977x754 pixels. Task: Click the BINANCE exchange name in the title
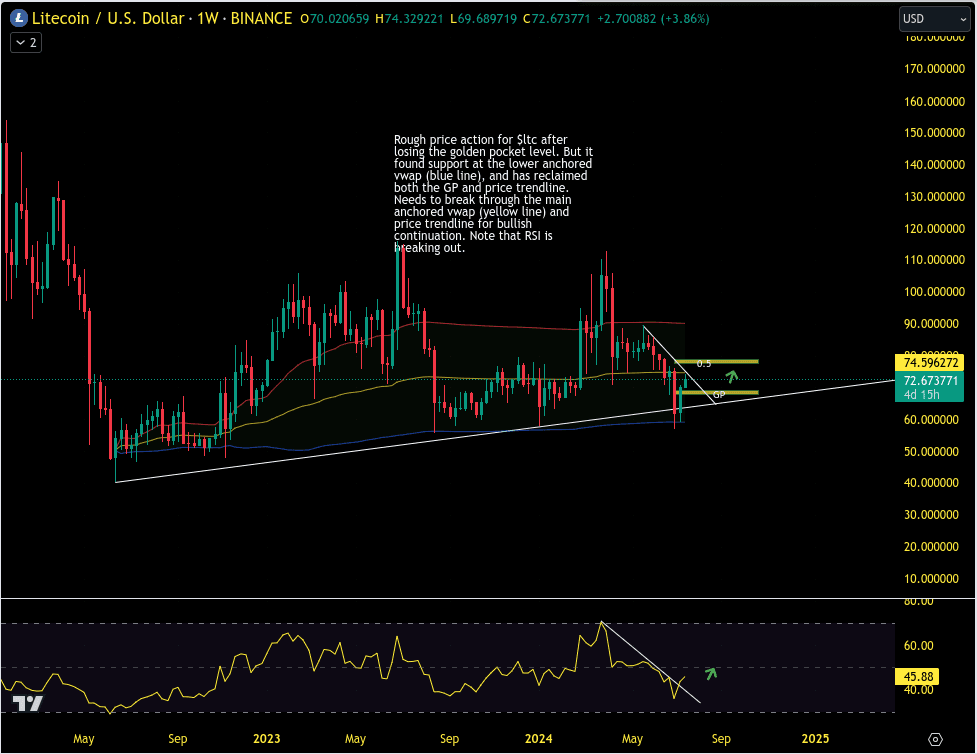(261, 19)
